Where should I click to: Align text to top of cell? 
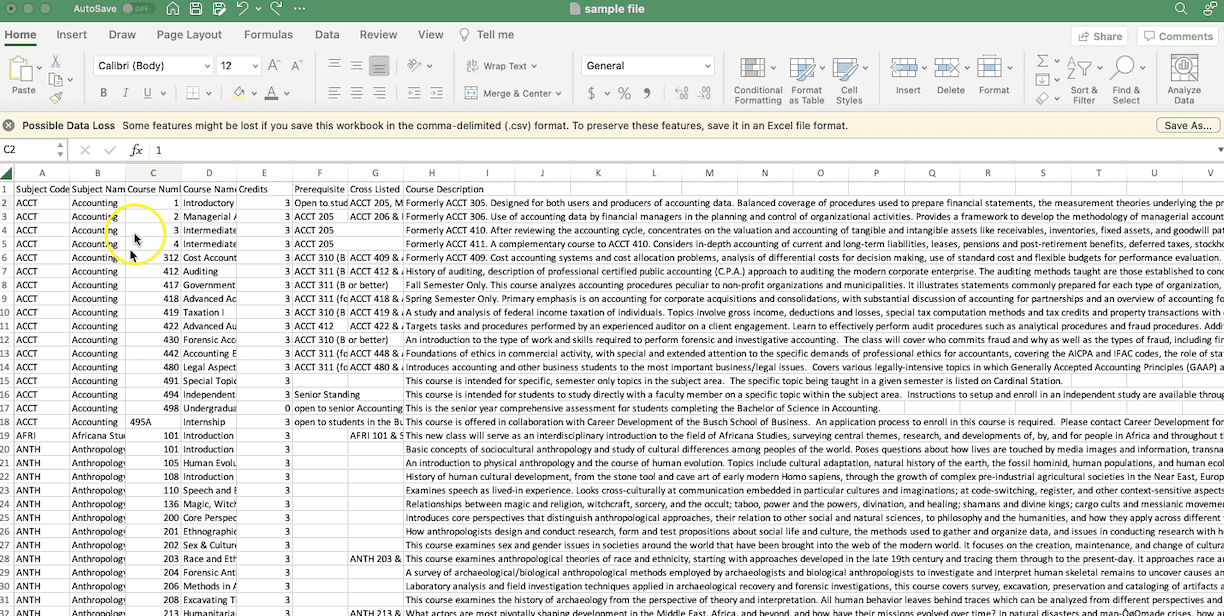coord(334,66)
